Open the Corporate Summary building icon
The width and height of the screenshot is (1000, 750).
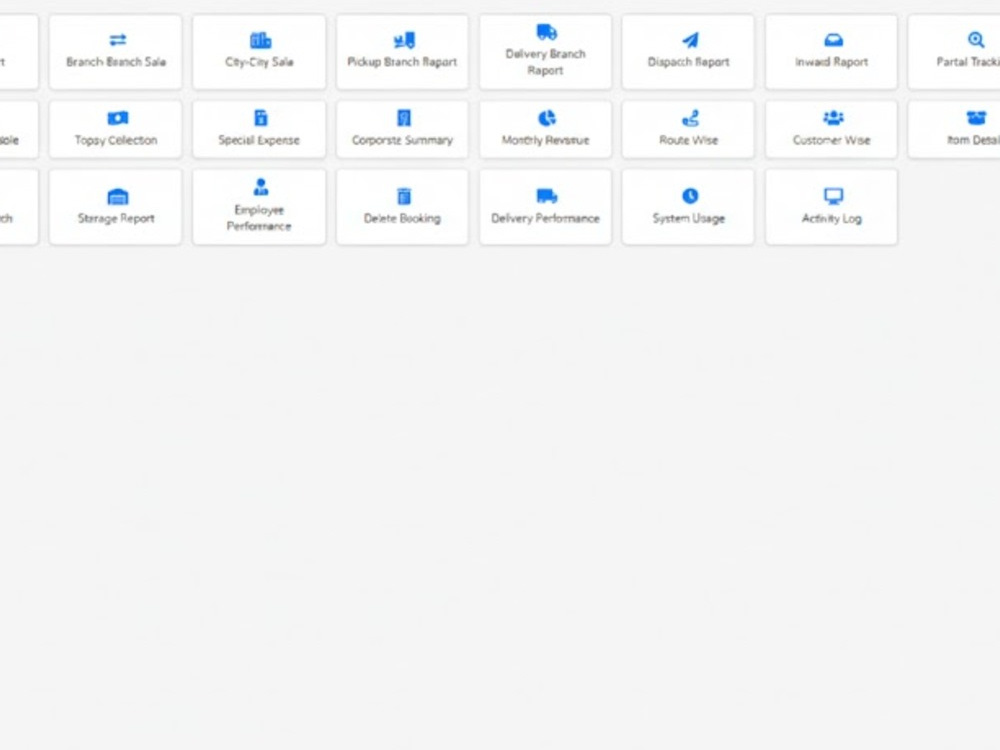pos(404,118)
